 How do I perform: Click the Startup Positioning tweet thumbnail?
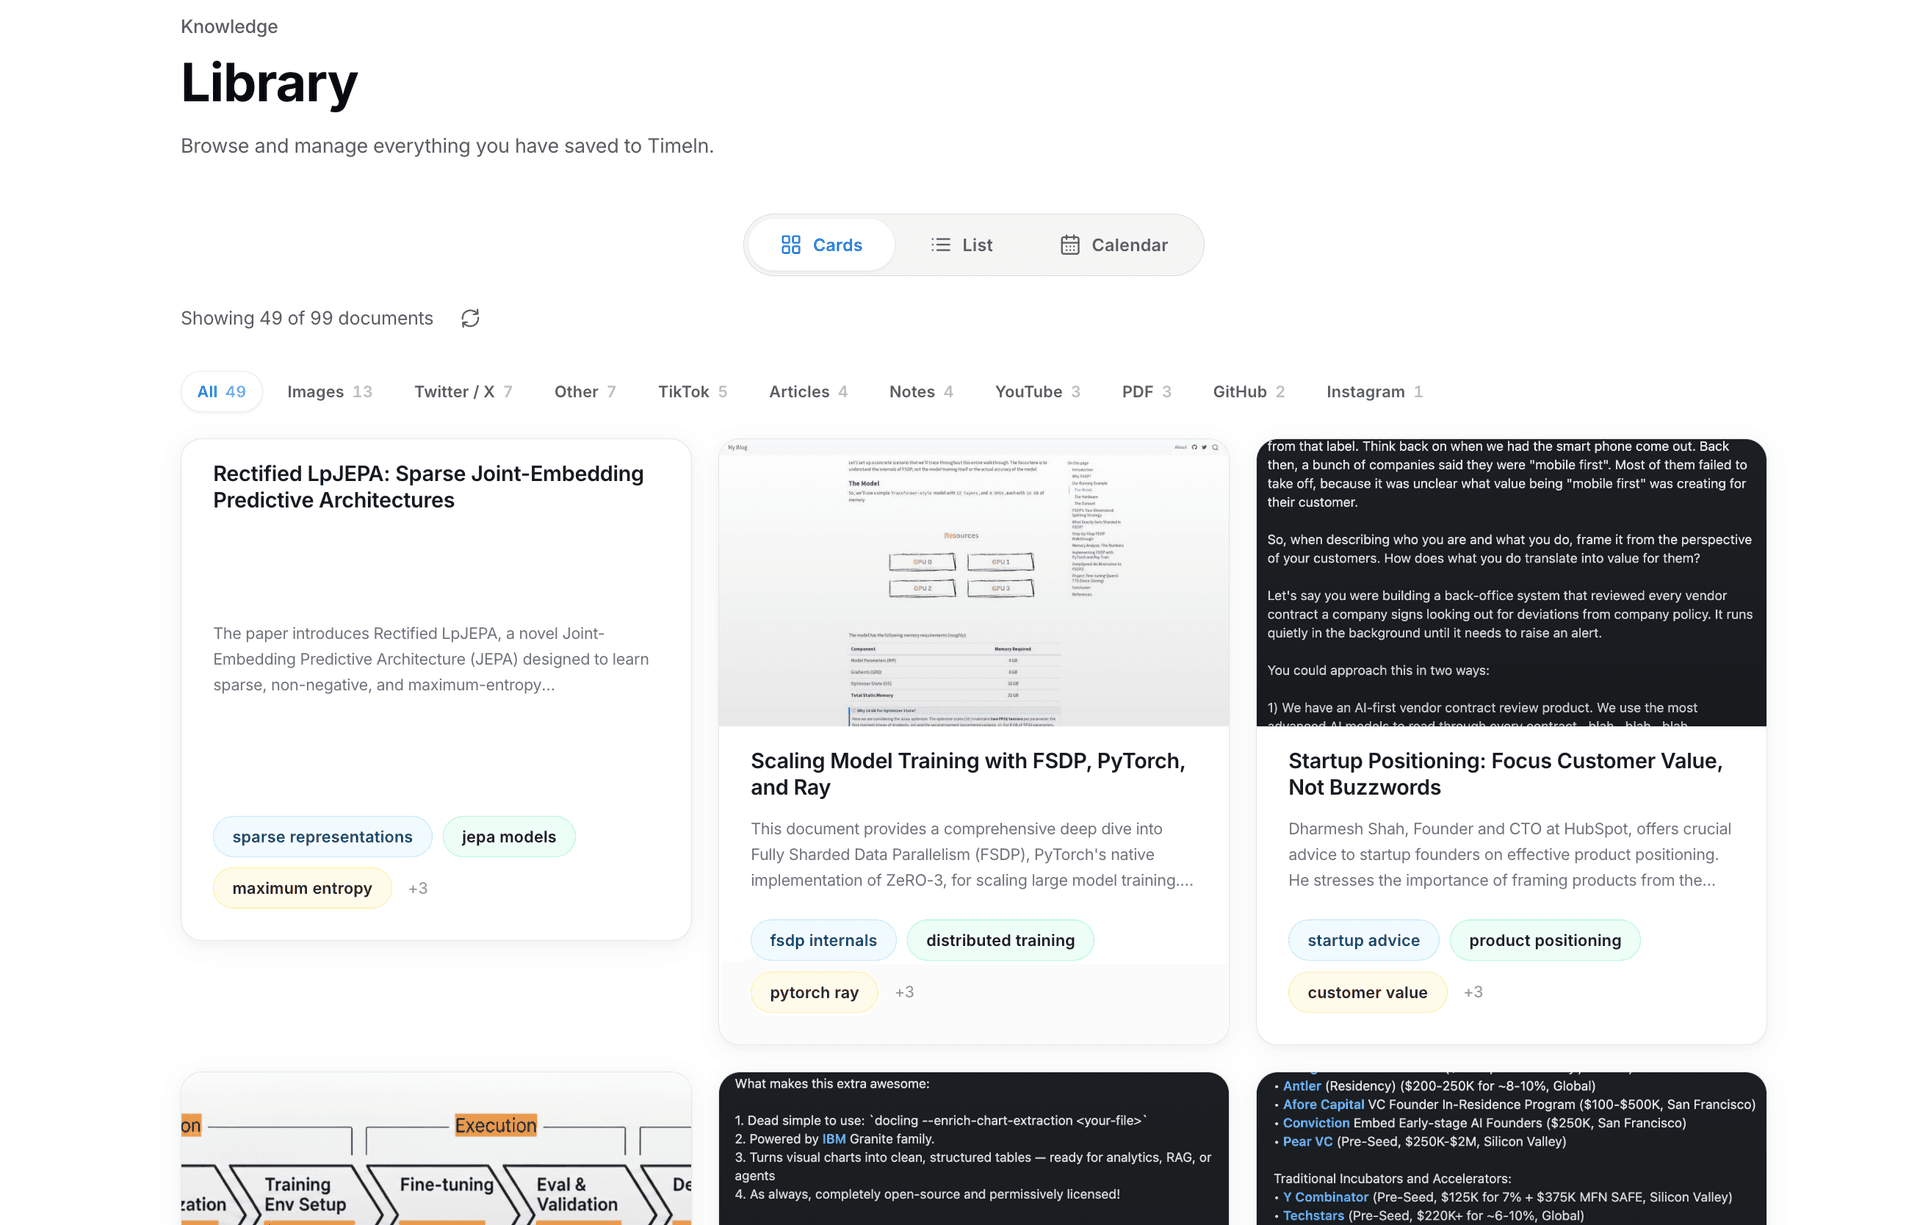1511,583
